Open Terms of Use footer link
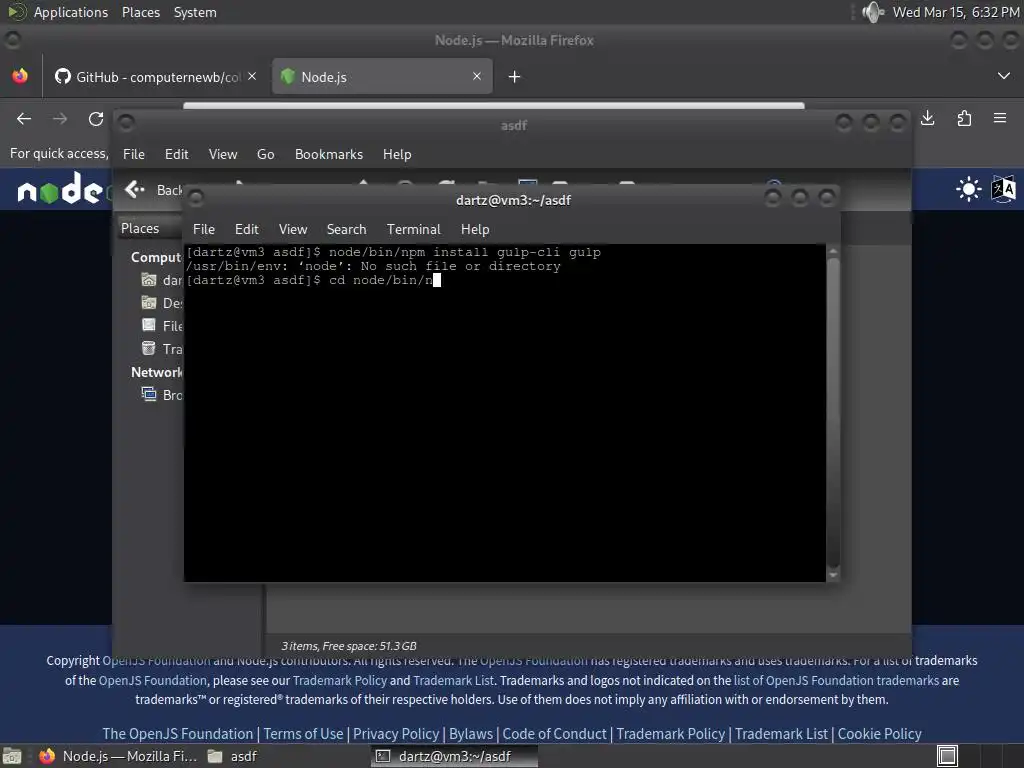The height and width of the screenshot is (768, 1024). 303,734
